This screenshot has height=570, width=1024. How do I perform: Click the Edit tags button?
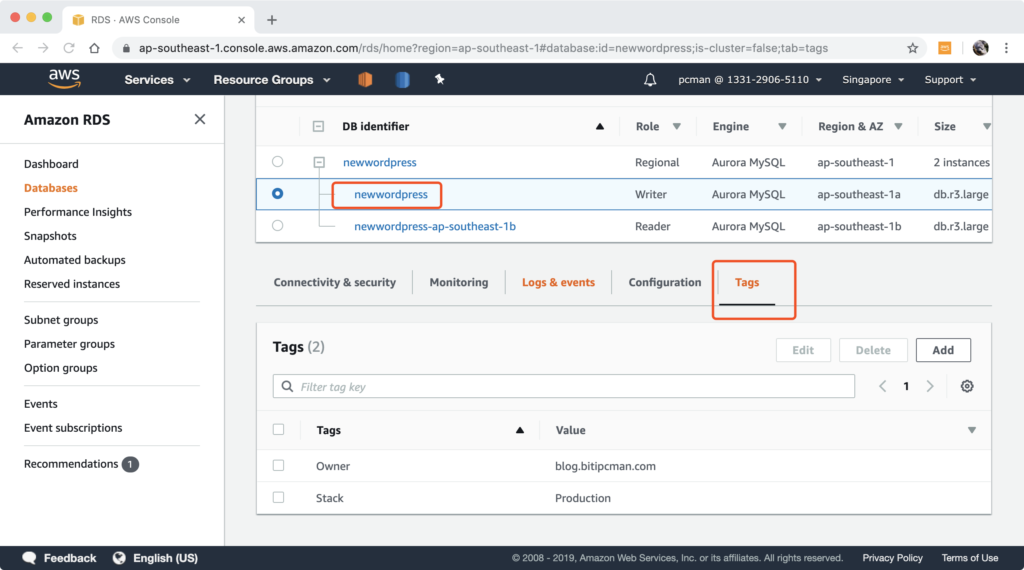(x=803, y=350)
